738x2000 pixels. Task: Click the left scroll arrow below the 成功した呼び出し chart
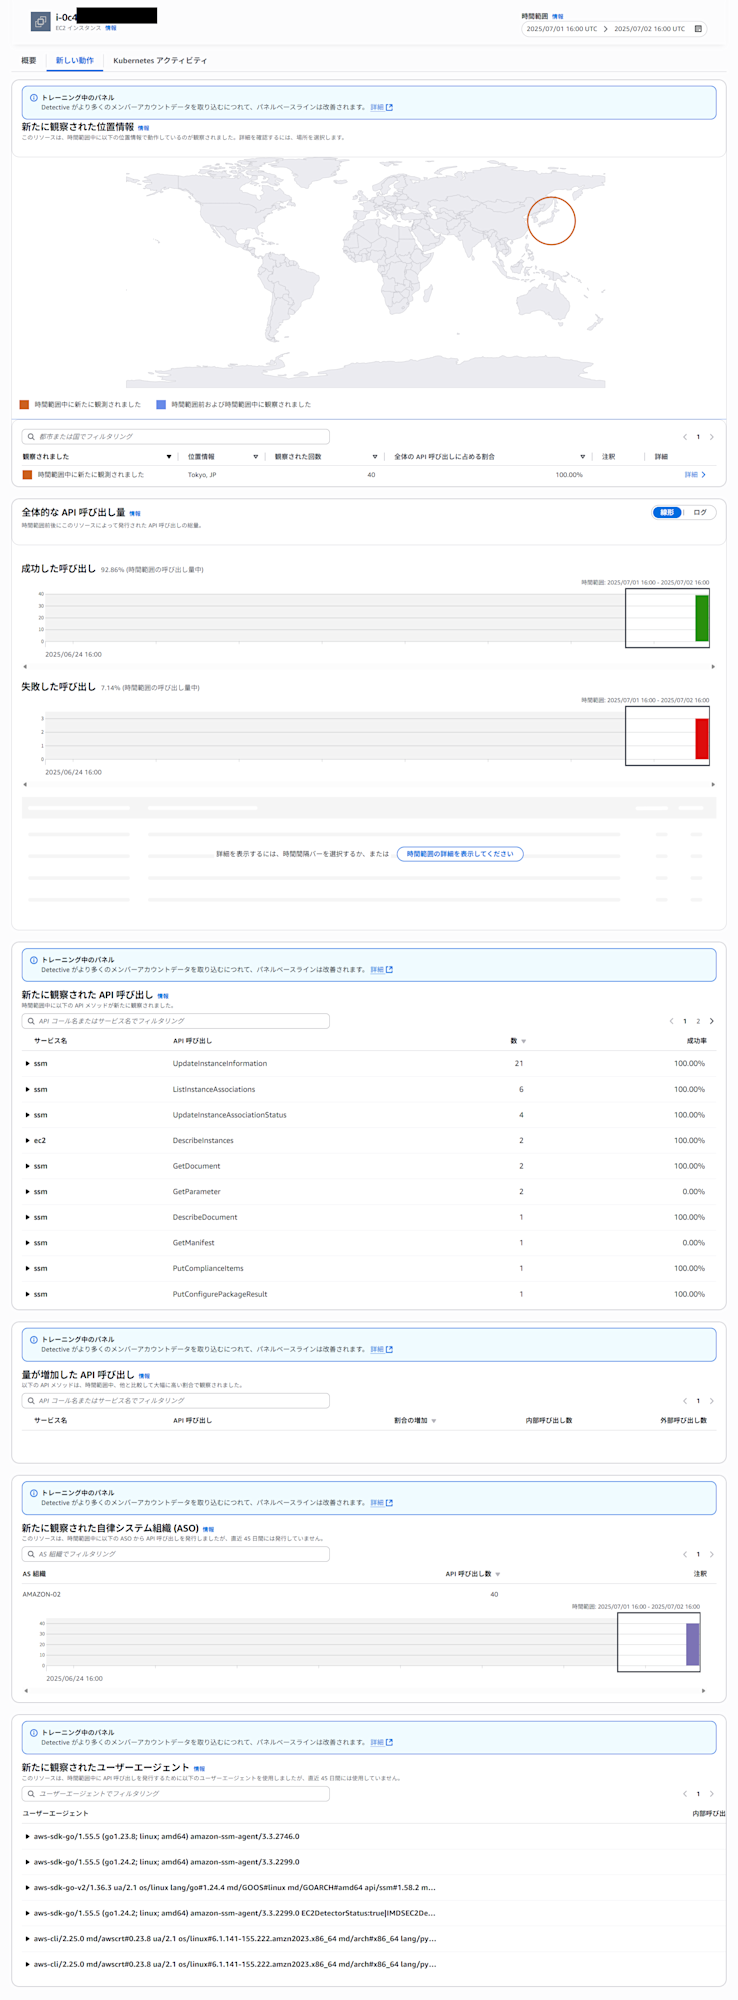(25, 666)
